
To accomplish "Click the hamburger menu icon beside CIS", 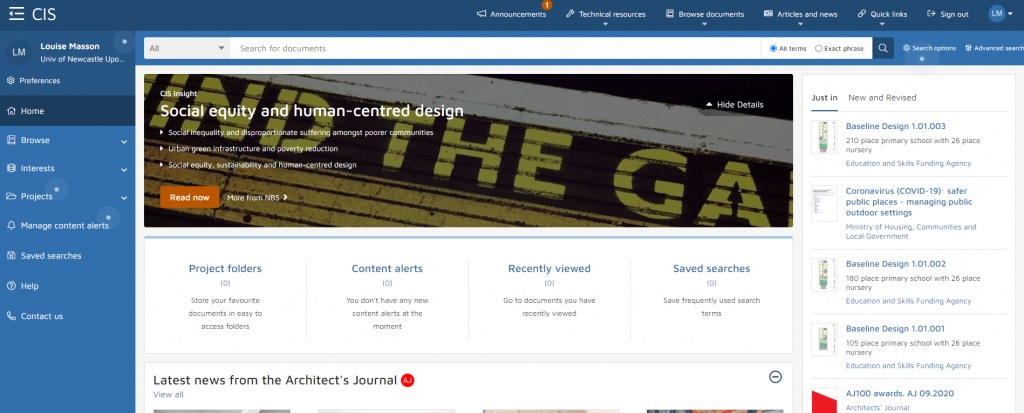I will (17, 14).
